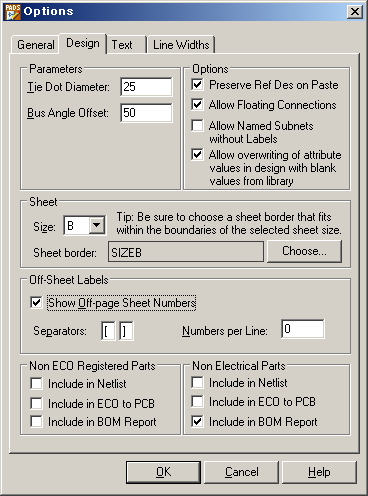The height and width of the screenshot is (496, 368).
Task: Check Non ECO Include in Netlist
Action: pyautogui.click(x=36, y=383)
